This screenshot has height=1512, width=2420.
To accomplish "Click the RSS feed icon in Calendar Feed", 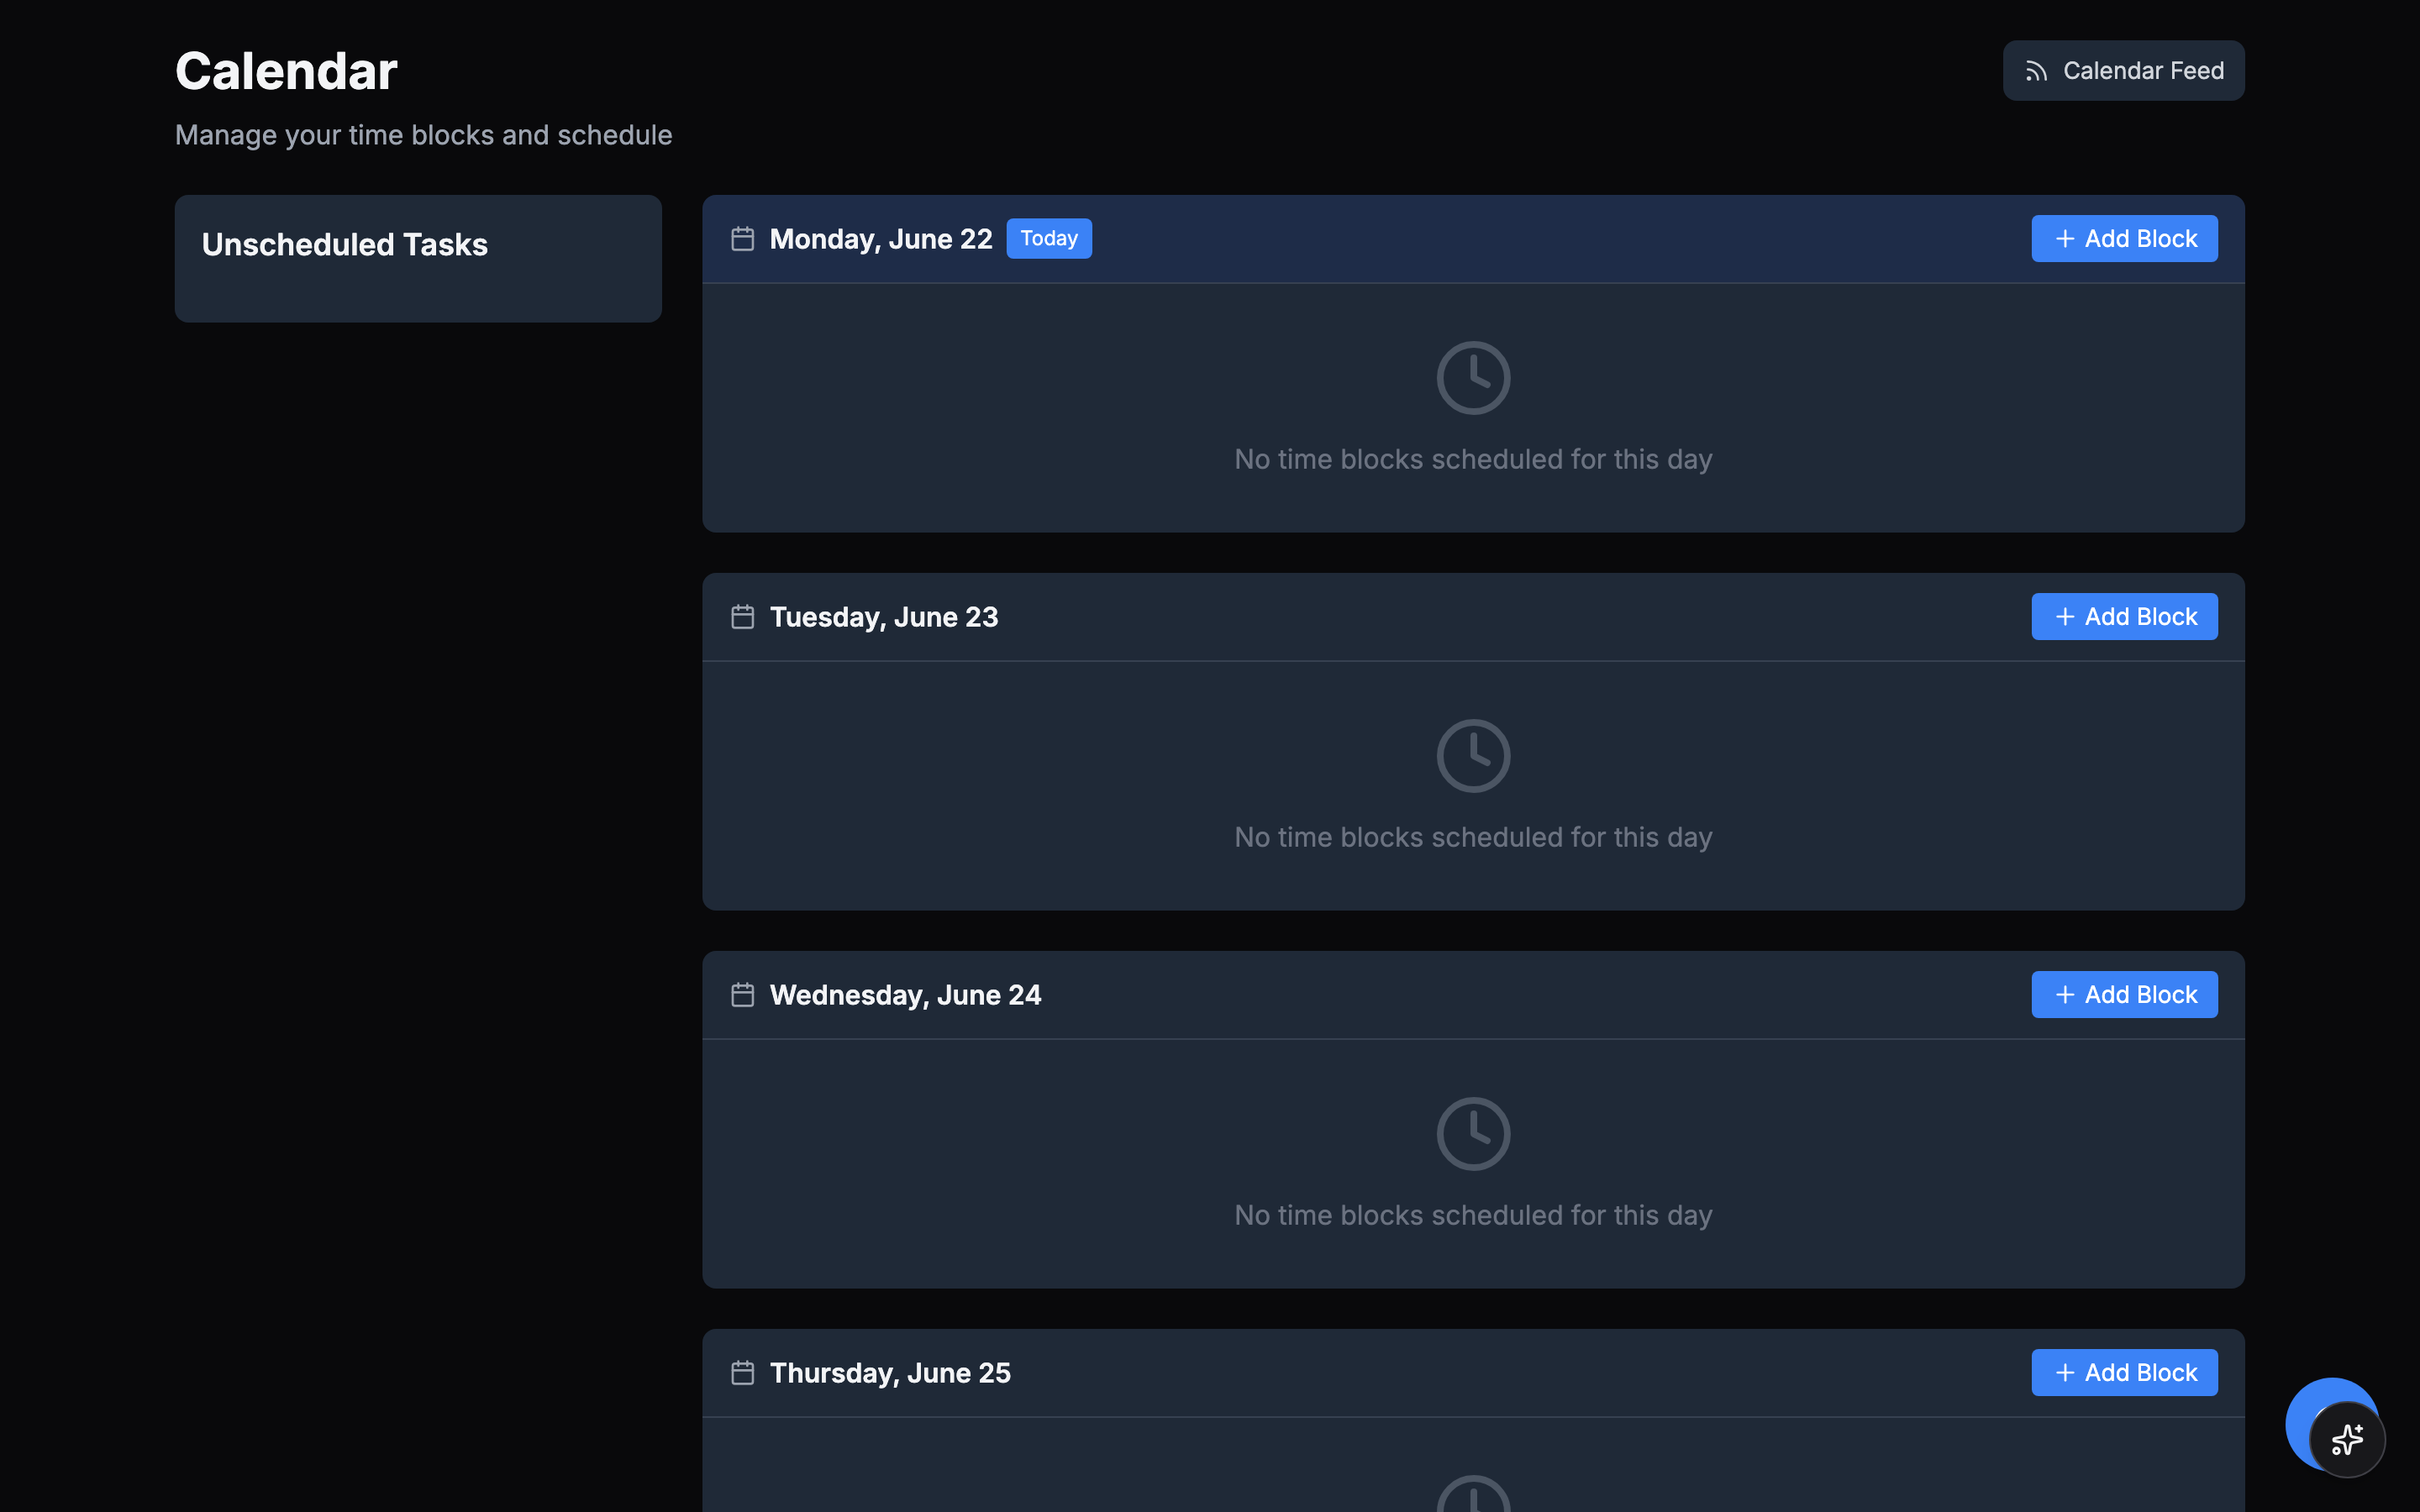I will pos(2036,71).
